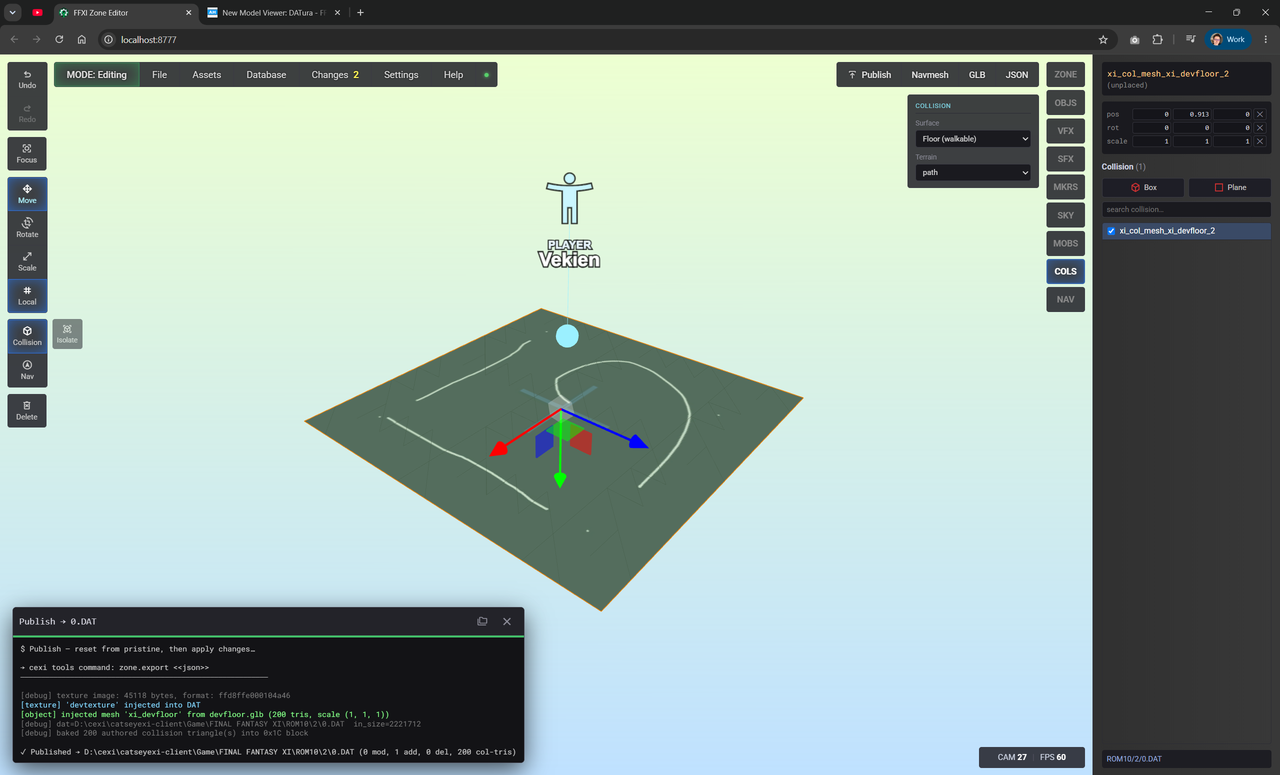Viewport: 1280px width, 775px height.
Task: Open the Changes menu
Action: pos(335,75)
